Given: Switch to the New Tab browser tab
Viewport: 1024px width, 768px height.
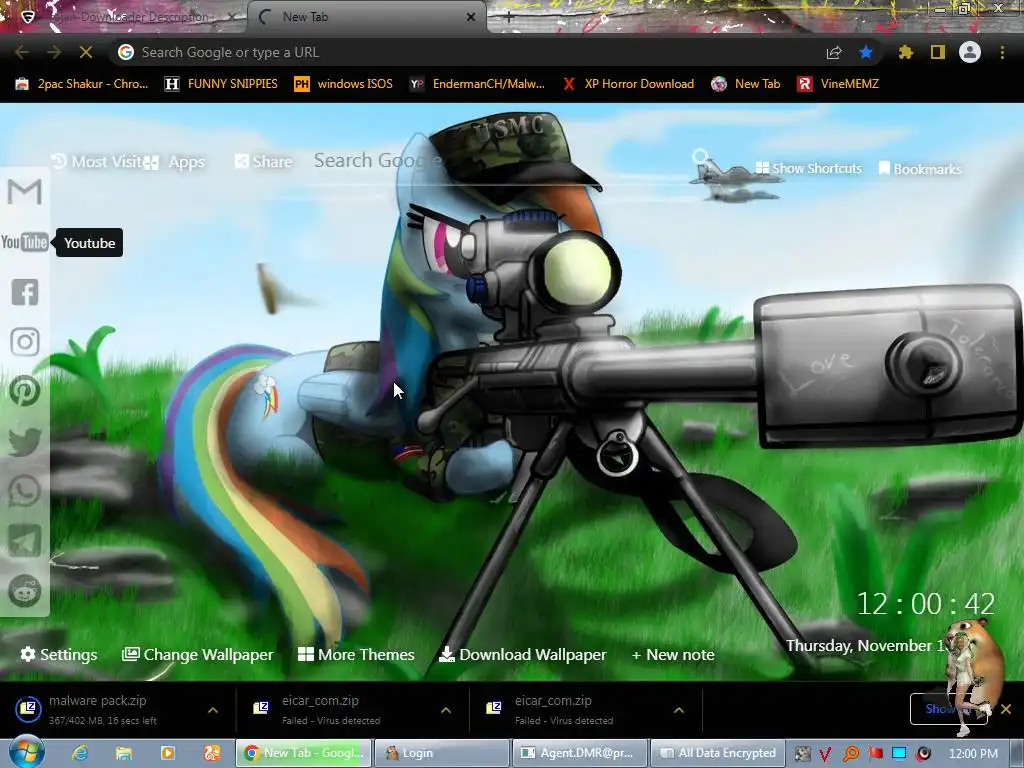Looking at the screenshot, I should coord(366,17).
